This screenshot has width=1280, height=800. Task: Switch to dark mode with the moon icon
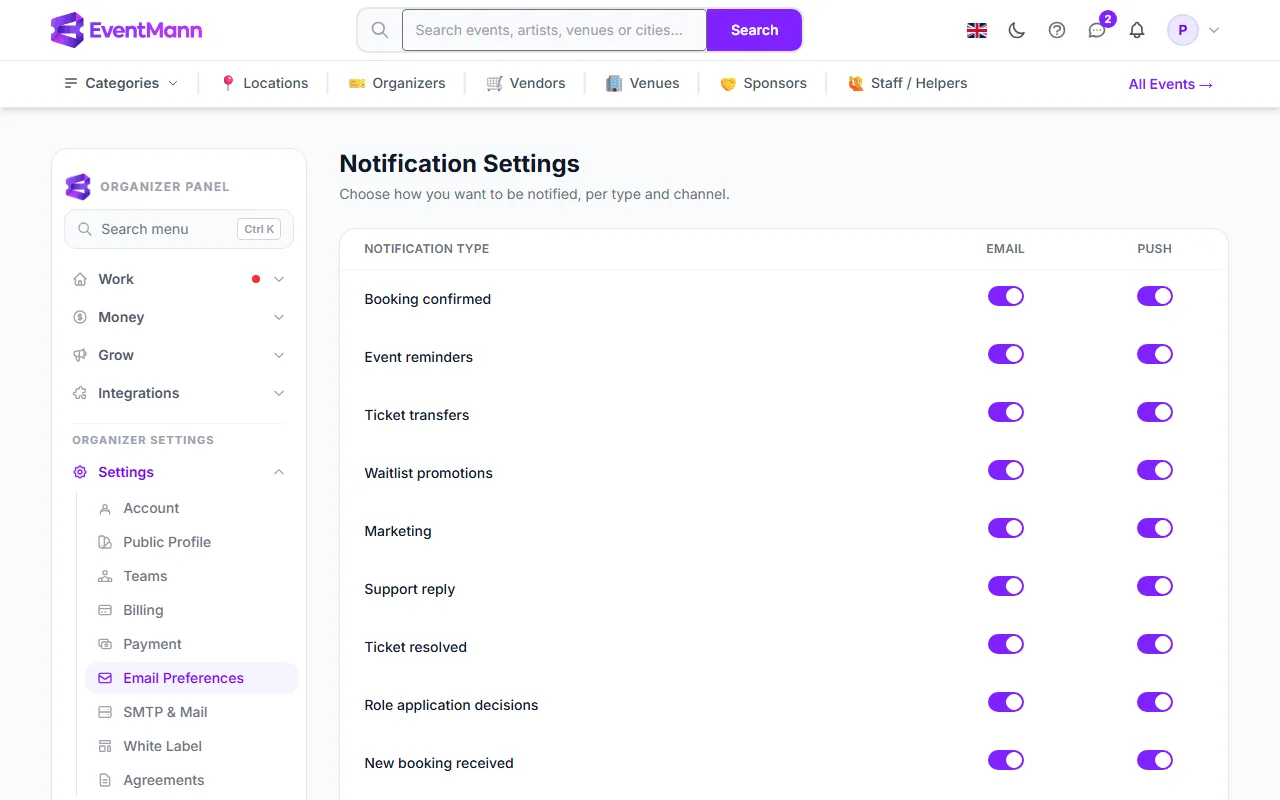(1017, 30)
